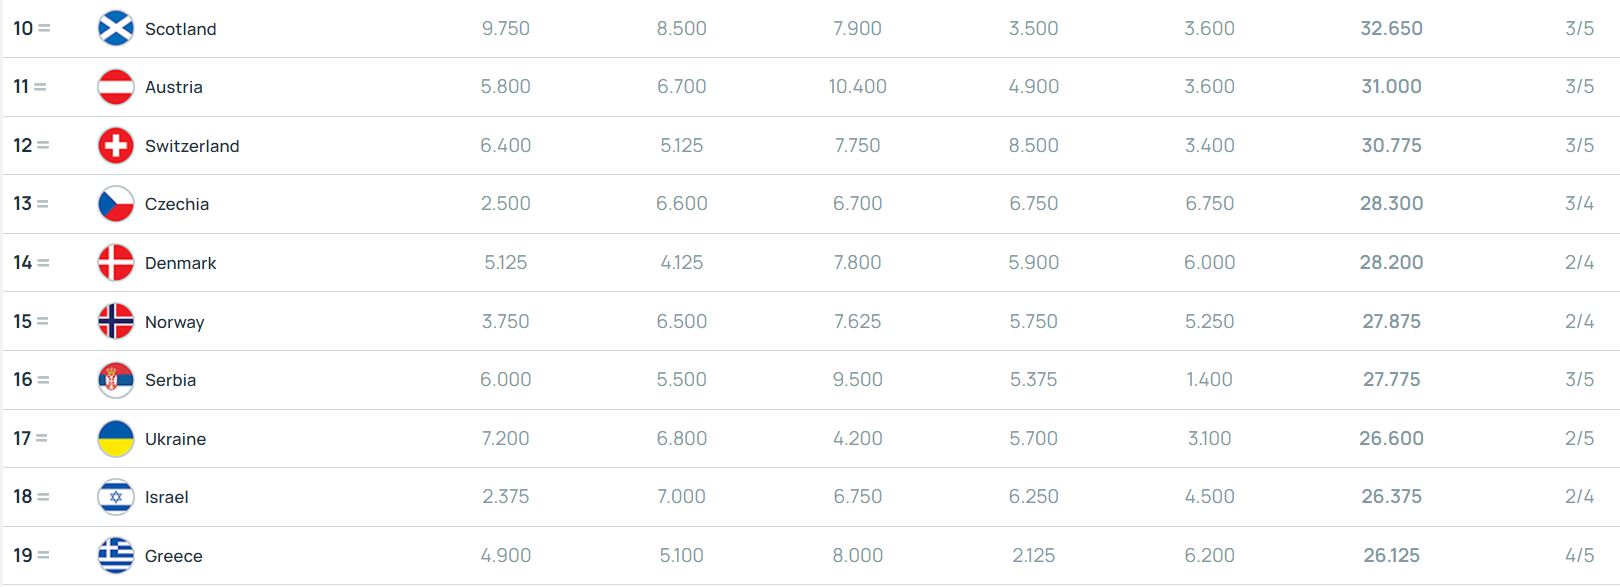Select the Denmark country name
1620x587 pixels.
coord(180,263)
